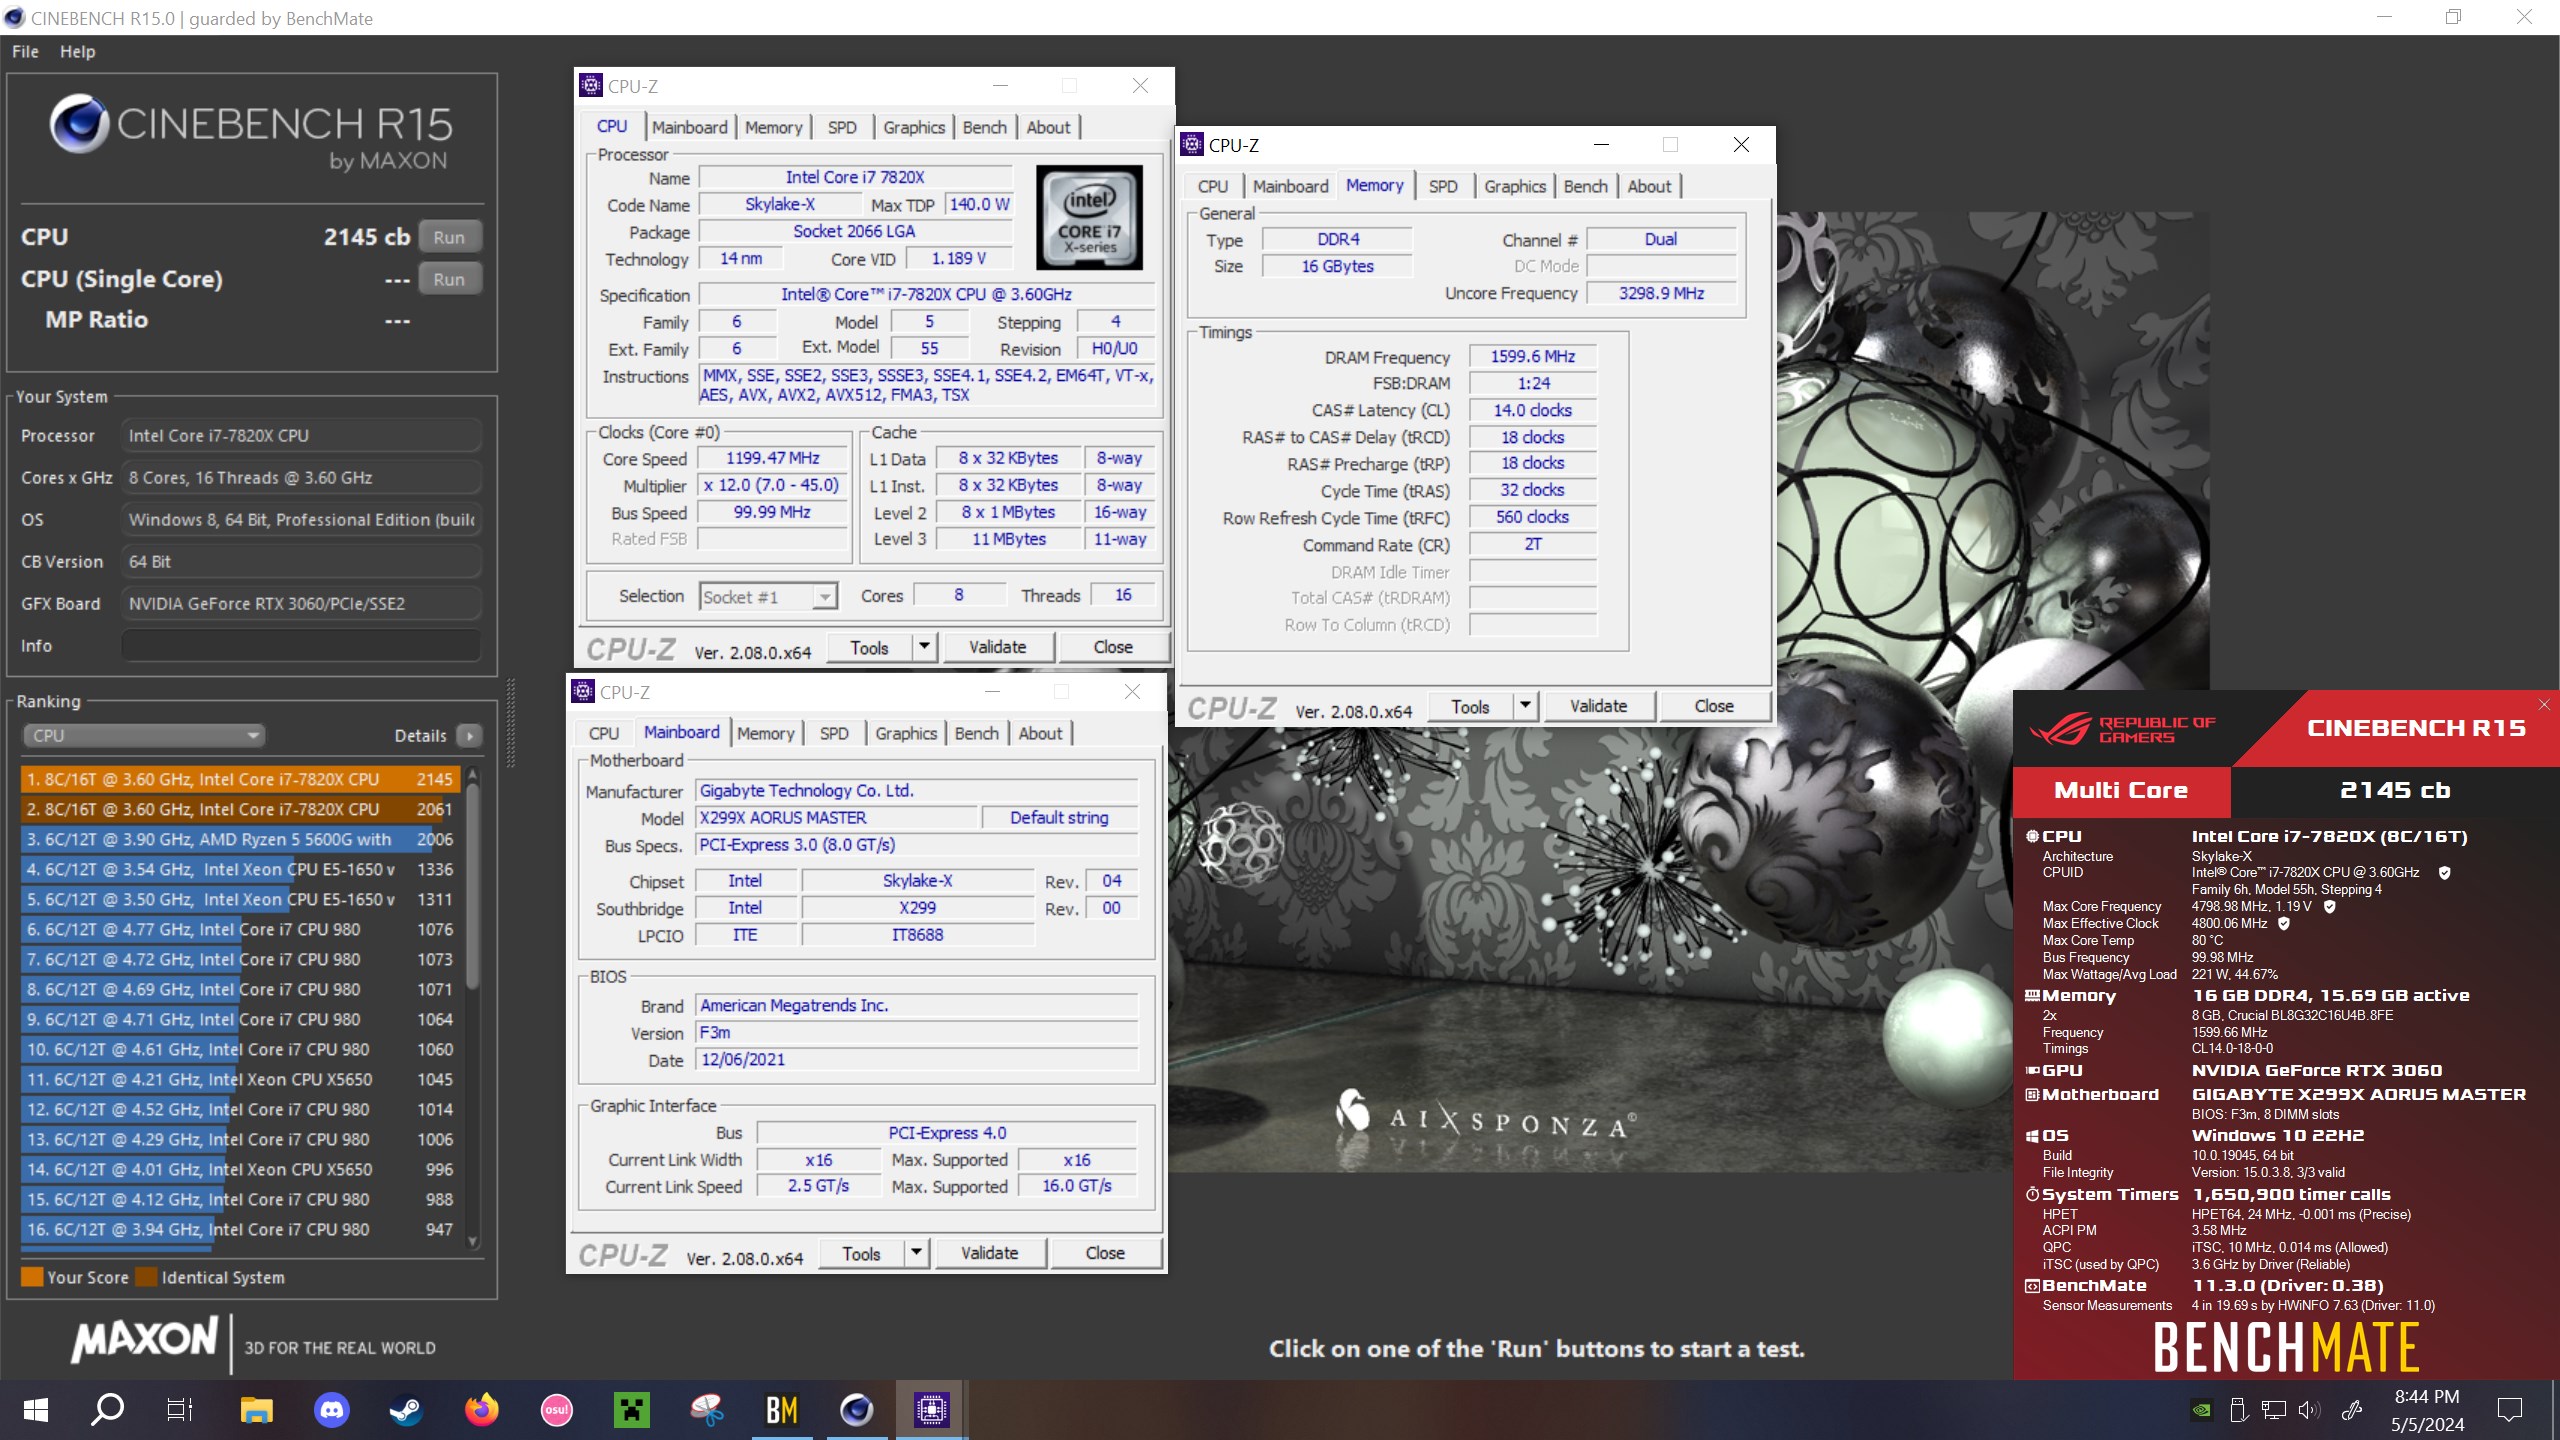Click the orange Your Score legend swatch
2560x1440 pixels.
[31, 1277]
